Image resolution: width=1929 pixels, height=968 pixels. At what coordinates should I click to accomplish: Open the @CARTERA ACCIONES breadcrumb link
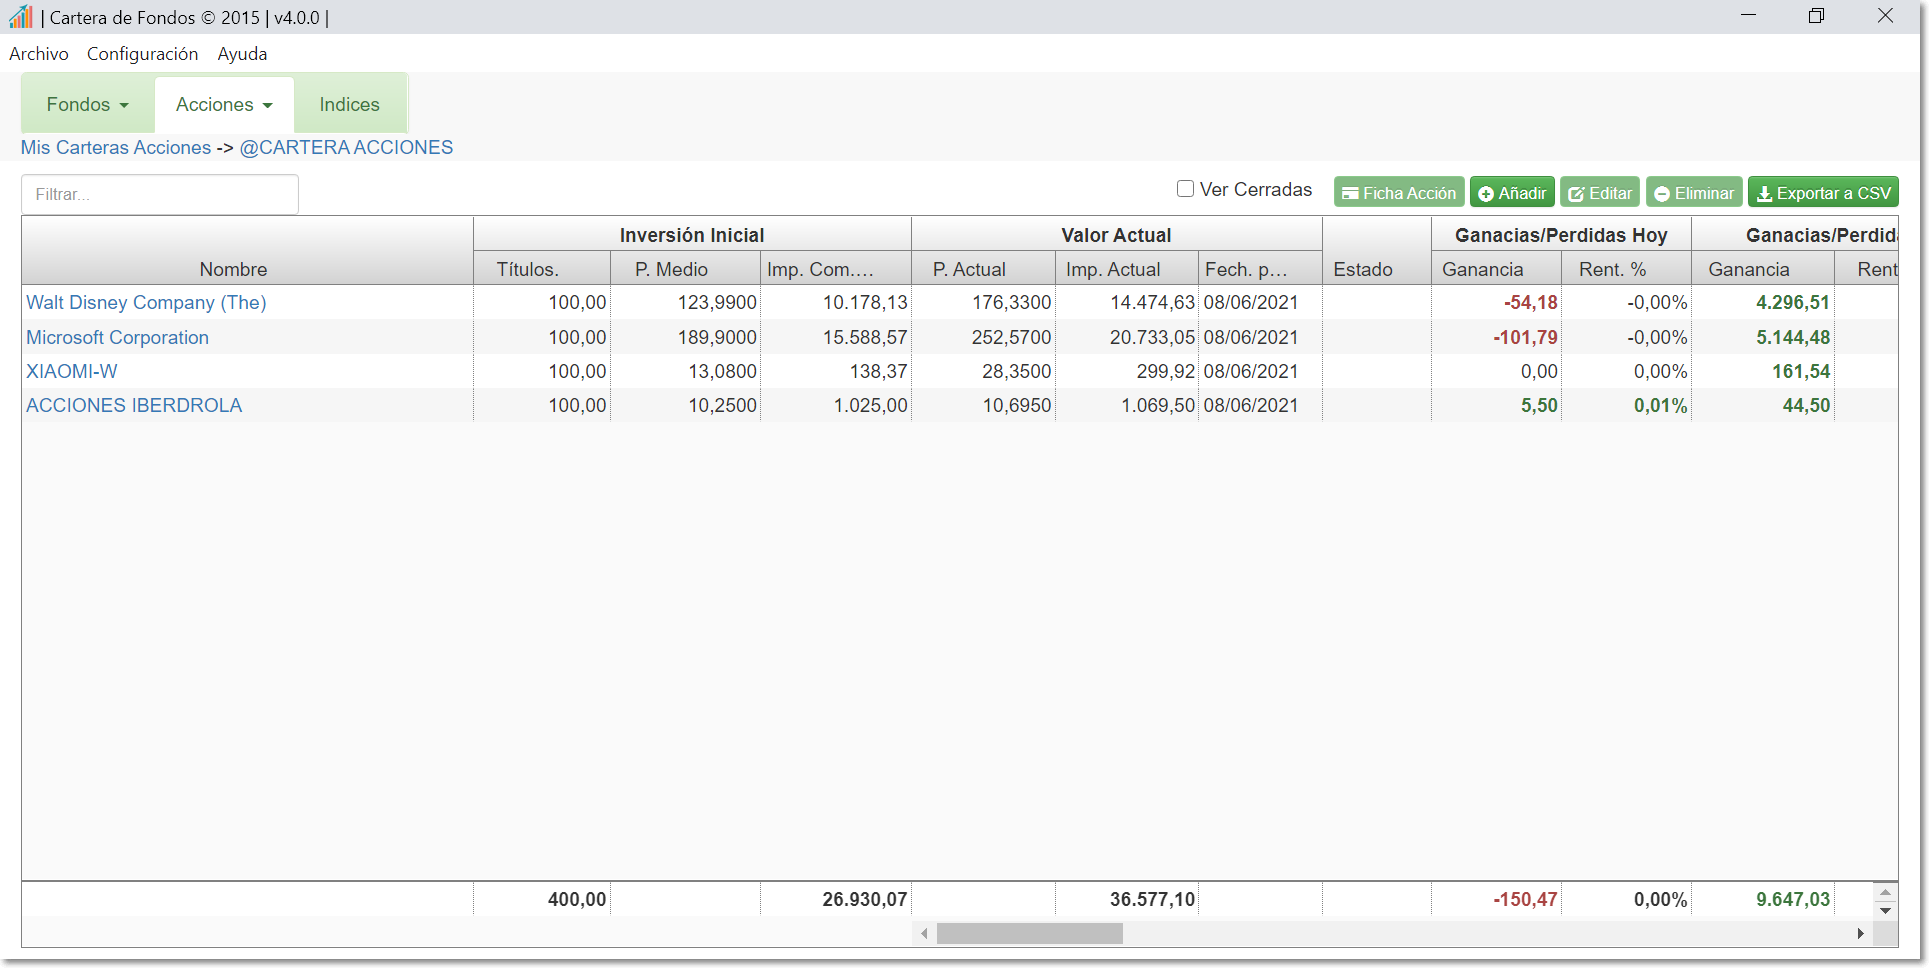tap(346, 147)
